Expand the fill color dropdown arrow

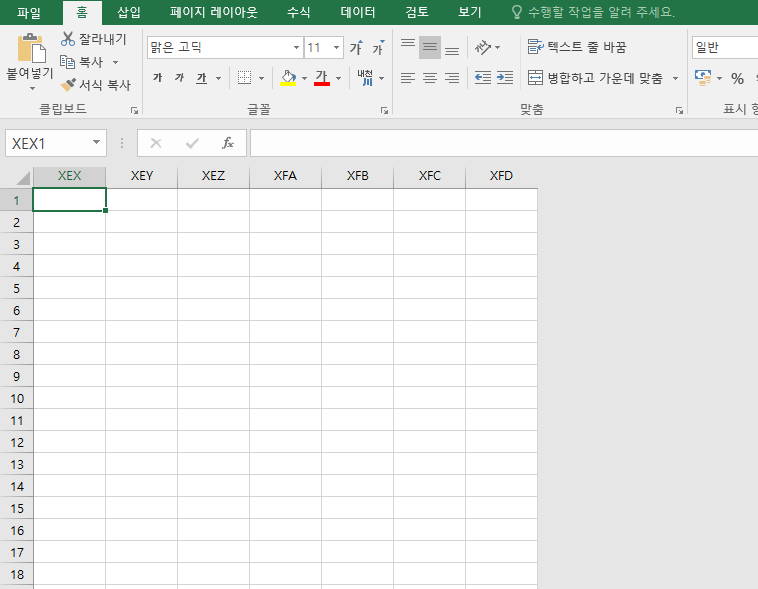coord(304,78)
